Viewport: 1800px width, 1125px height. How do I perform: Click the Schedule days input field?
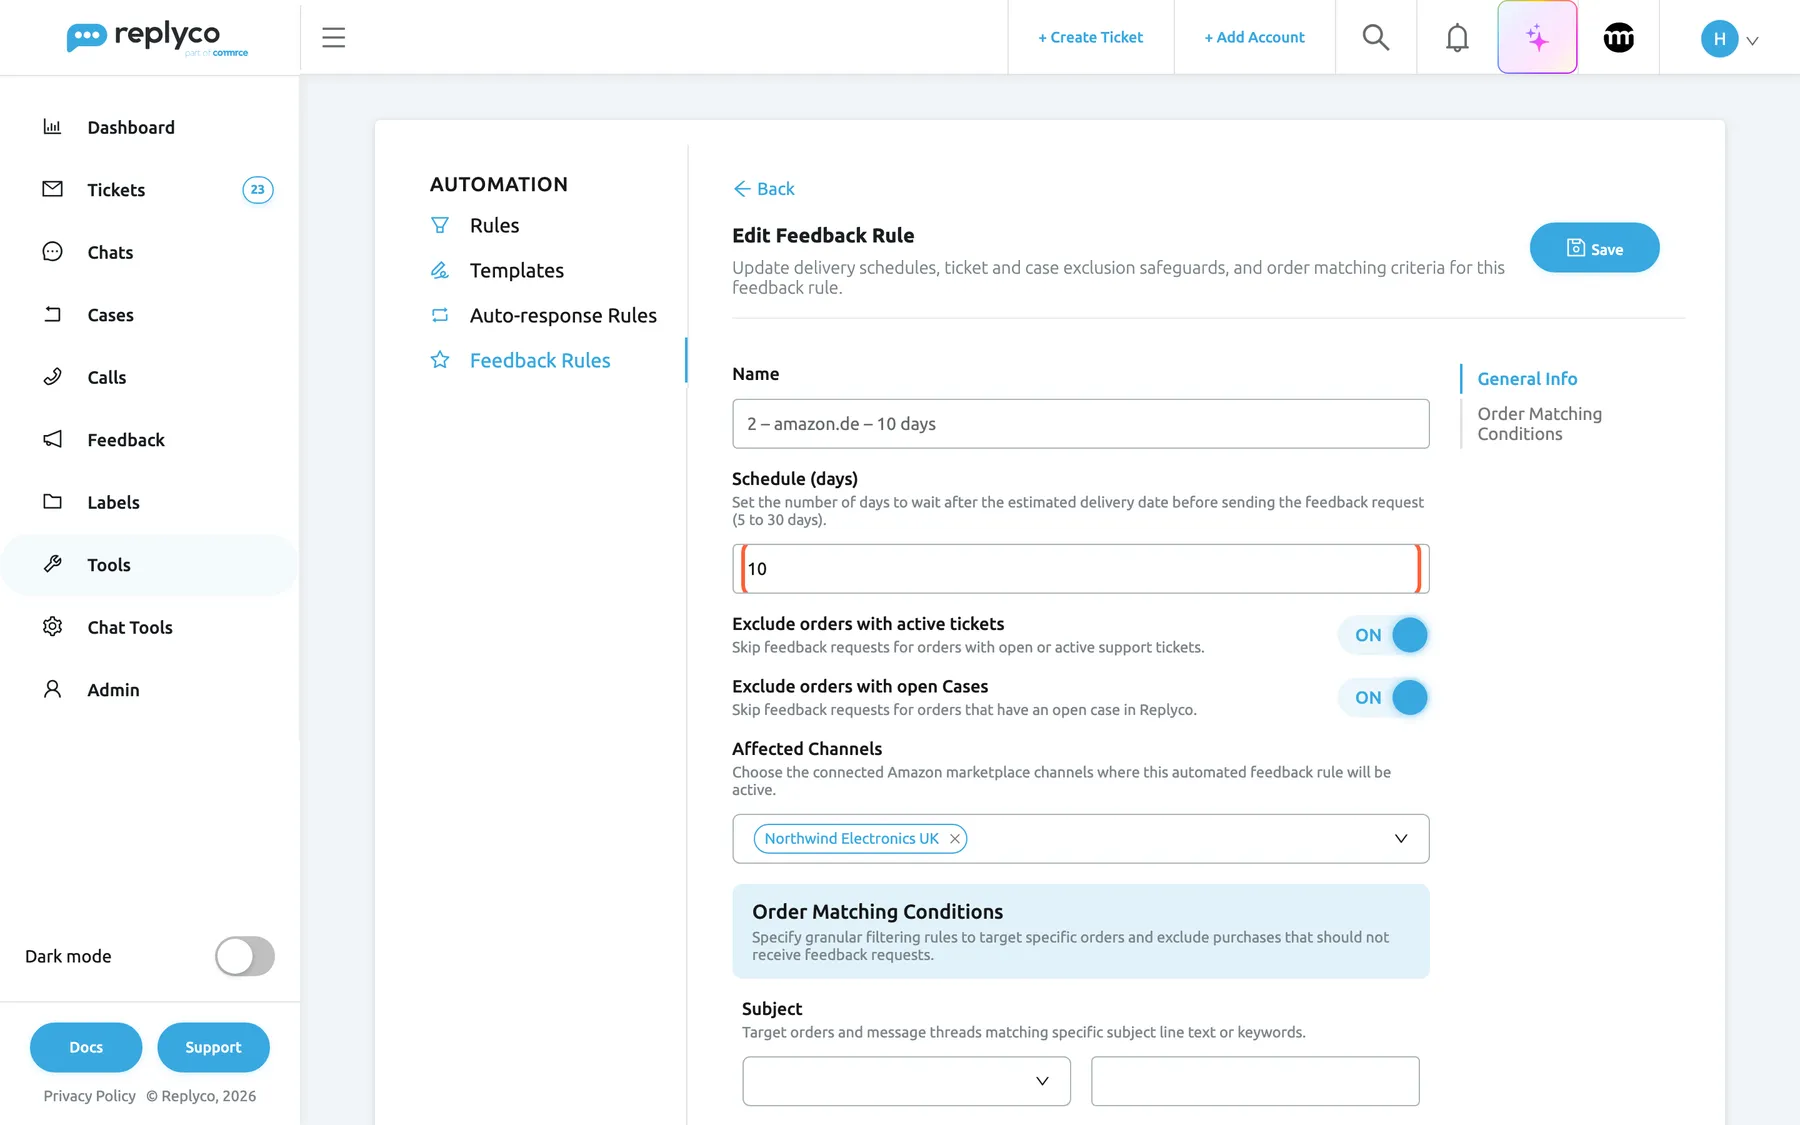click(1080, 569)
